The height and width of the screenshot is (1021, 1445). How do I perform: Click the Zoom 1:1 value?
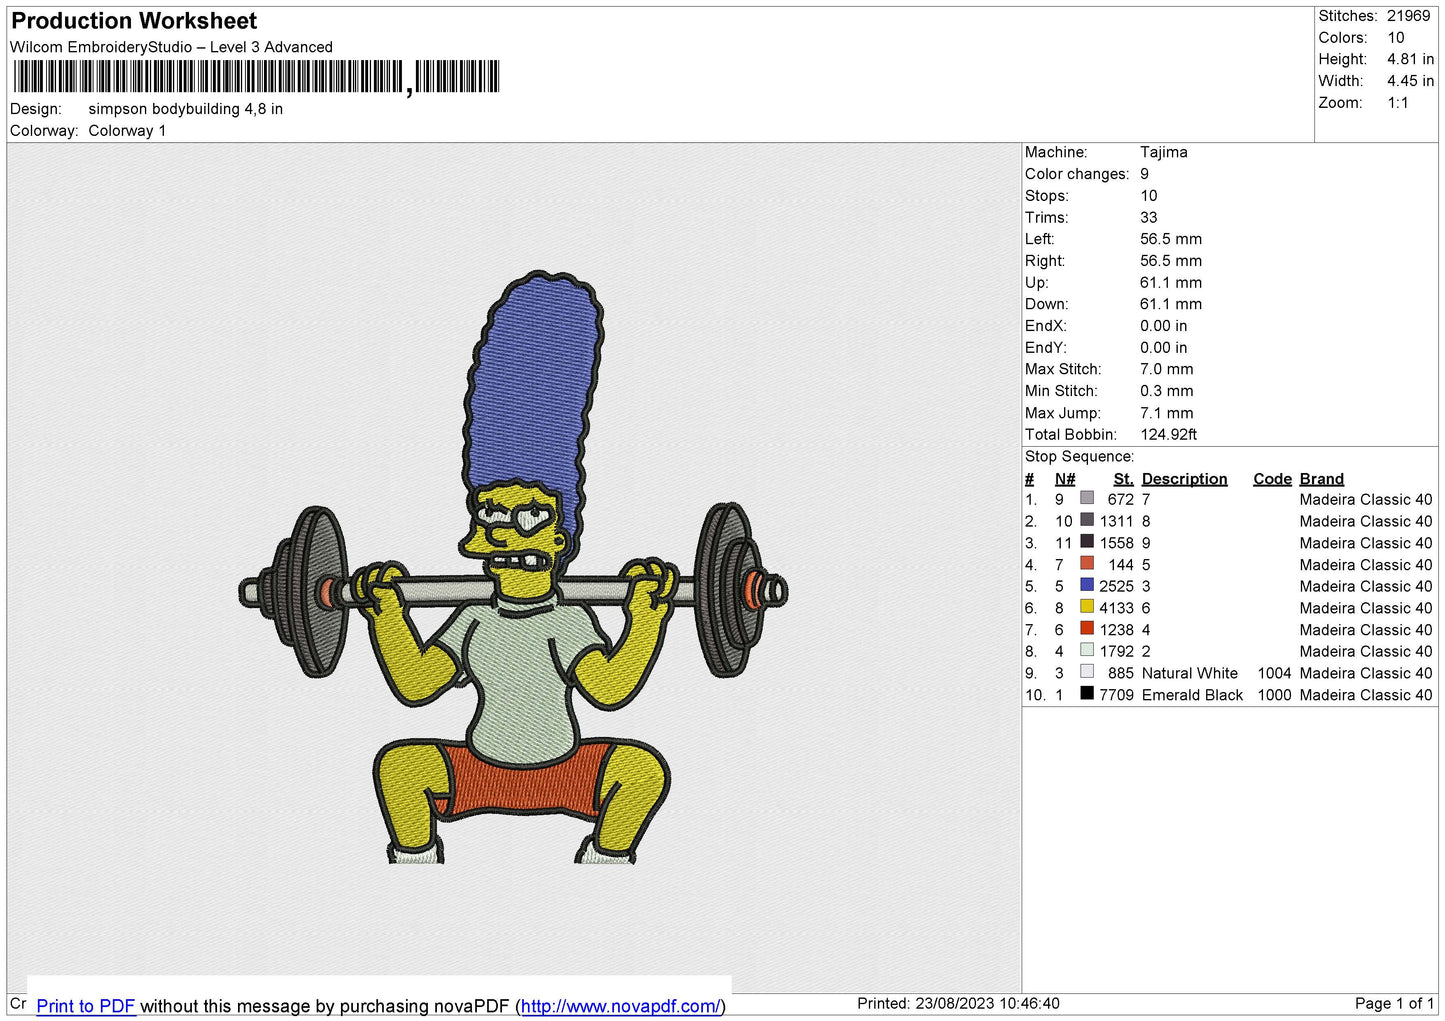[1396, 102]
